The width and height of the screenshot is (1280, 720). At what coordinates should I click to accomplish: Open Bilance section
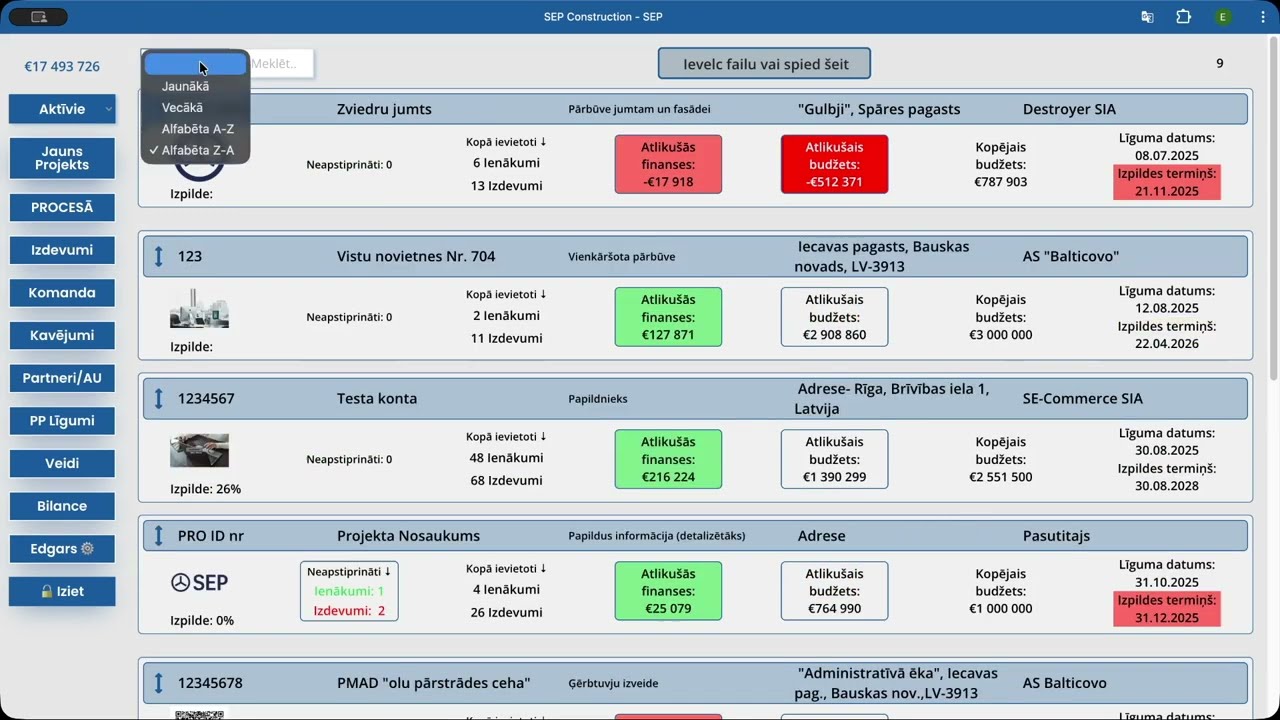[62, 506]
